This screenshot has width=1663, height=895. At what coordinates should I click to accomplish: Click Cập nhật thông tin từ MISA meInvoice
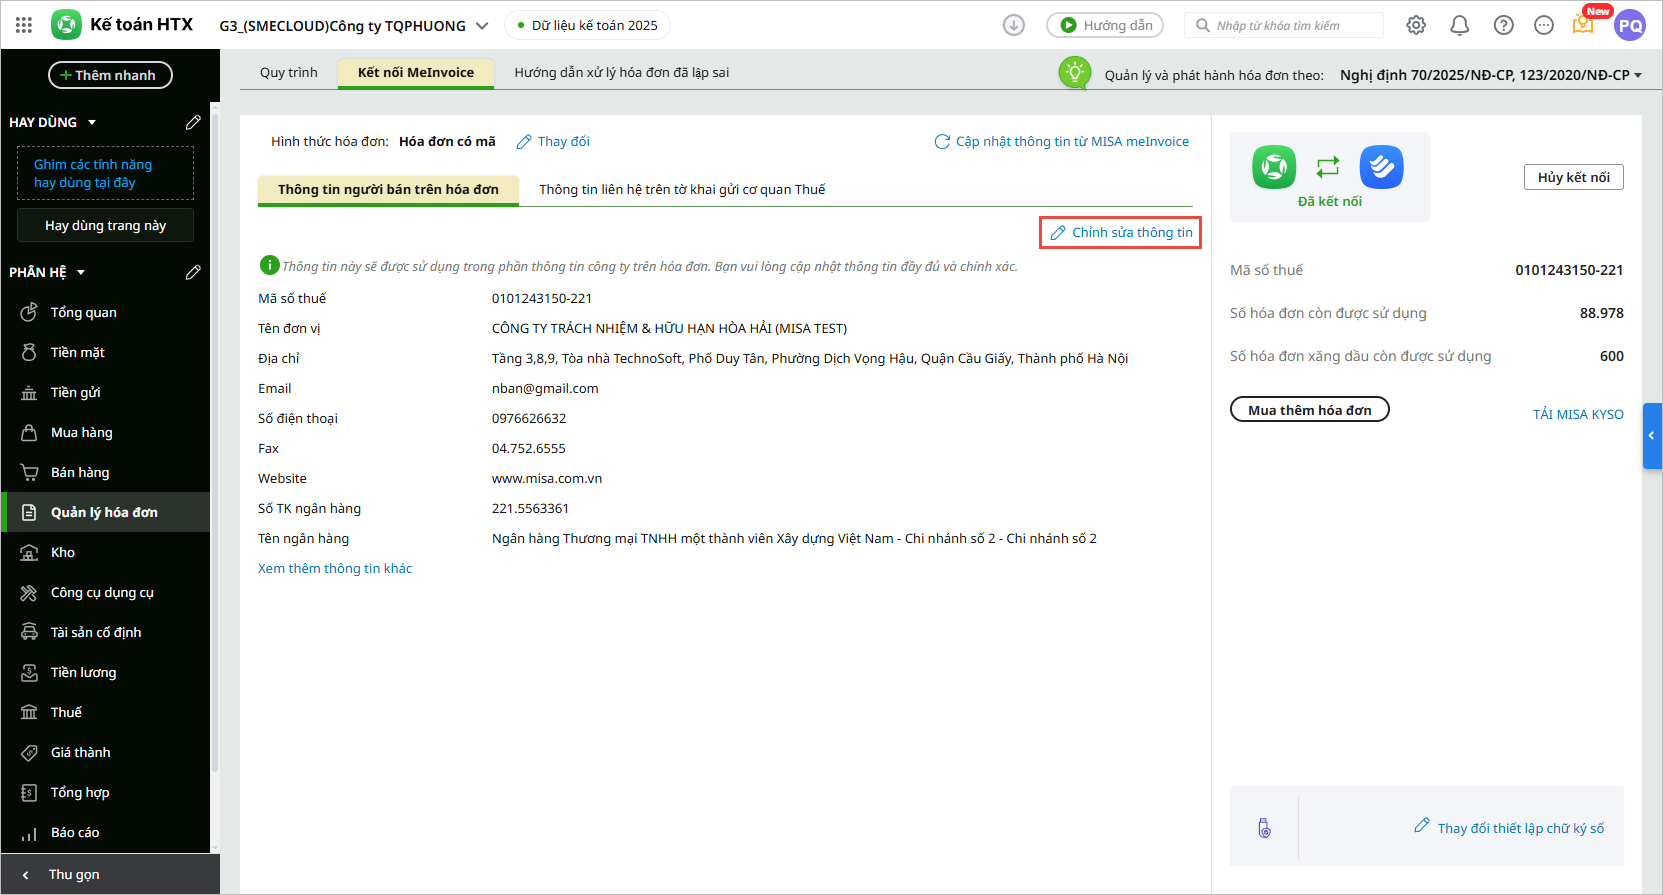point(1062,141)
